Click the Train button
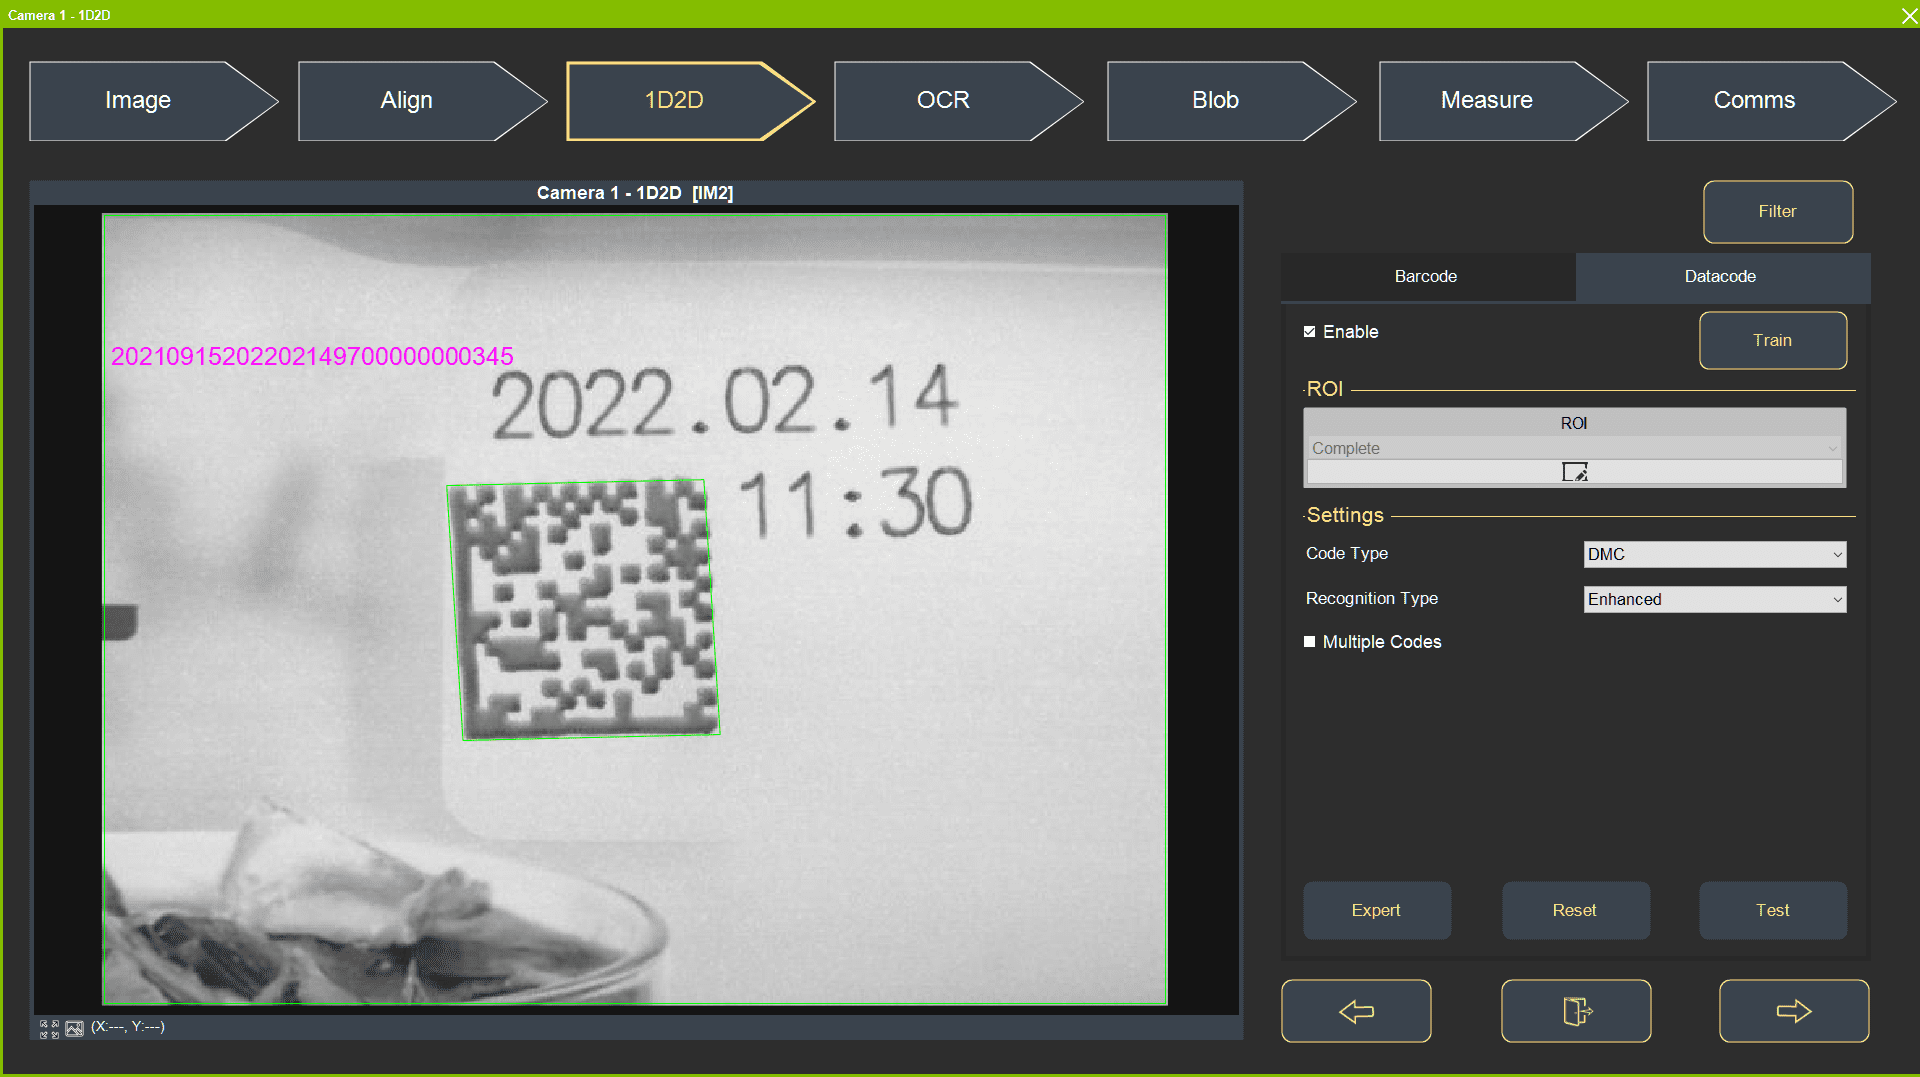Image resolution: width=1920 pixels, height=1077 pixels. (x=1773, y=341)
